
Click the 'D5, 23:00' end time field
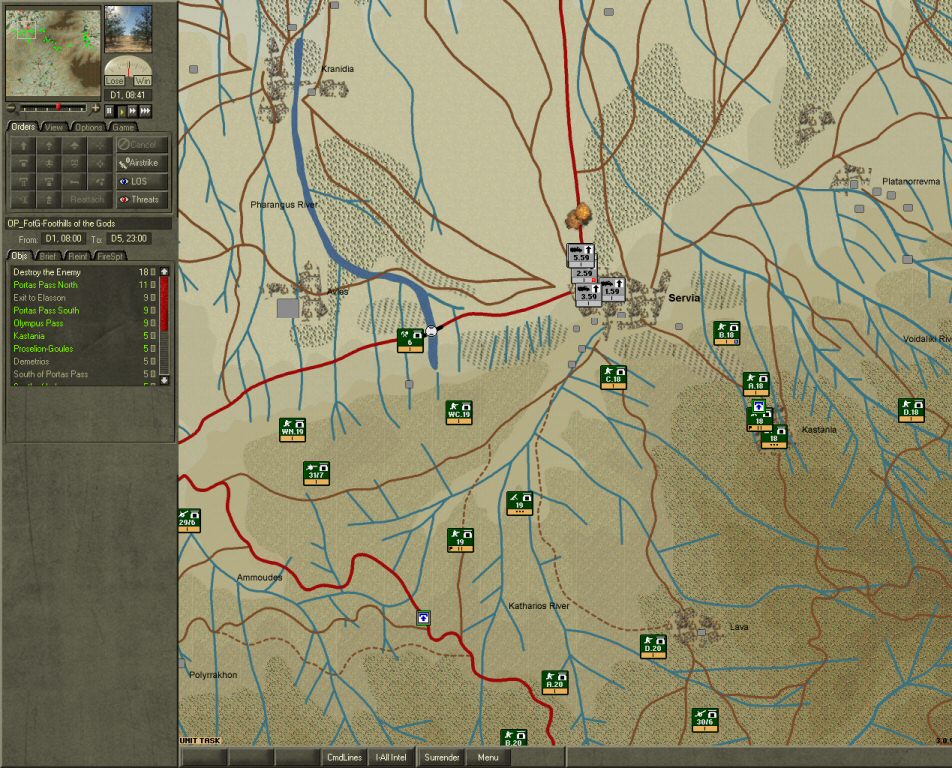coord(129,239)
